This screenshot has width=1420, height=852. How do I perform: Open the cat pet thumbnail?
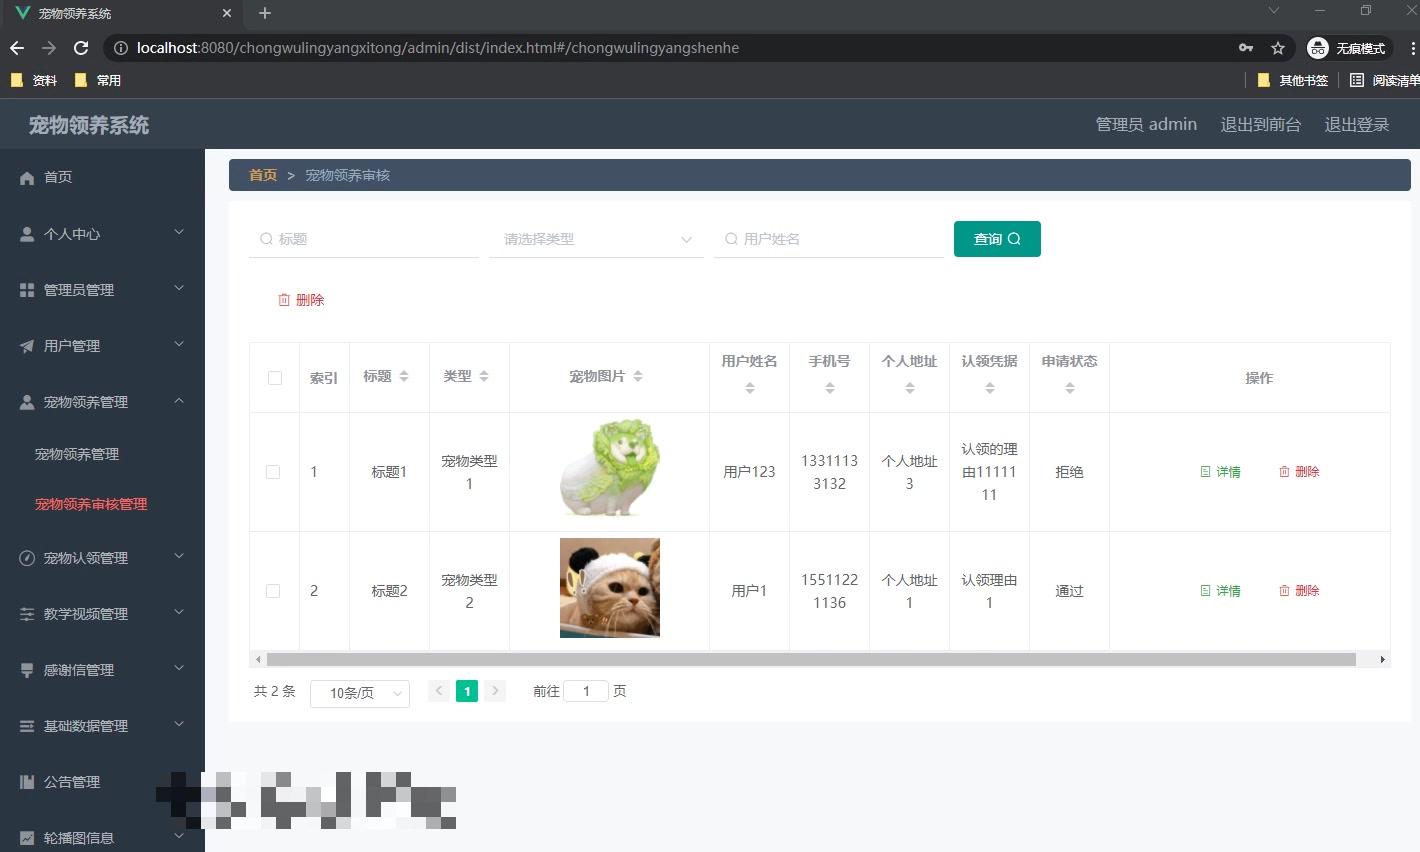click(610, 588)
